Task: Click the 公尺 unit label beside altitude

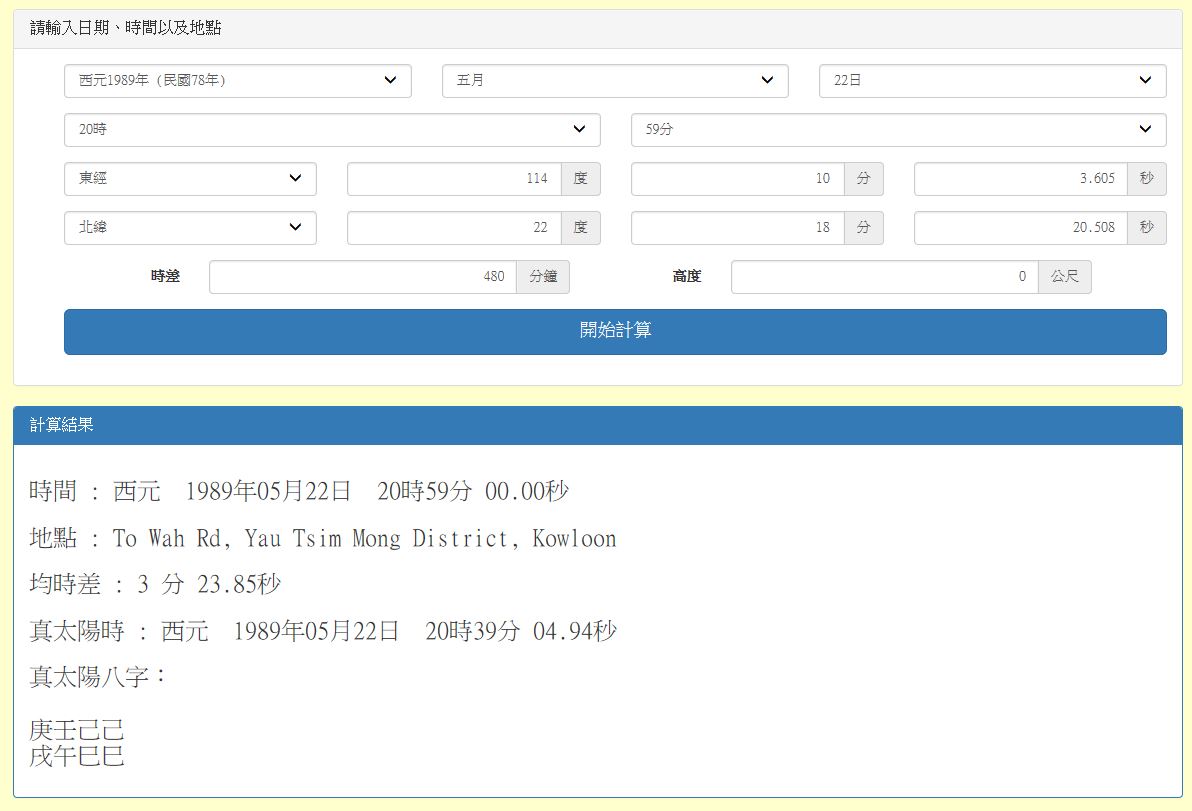Action: click(x=1064, y=277)
